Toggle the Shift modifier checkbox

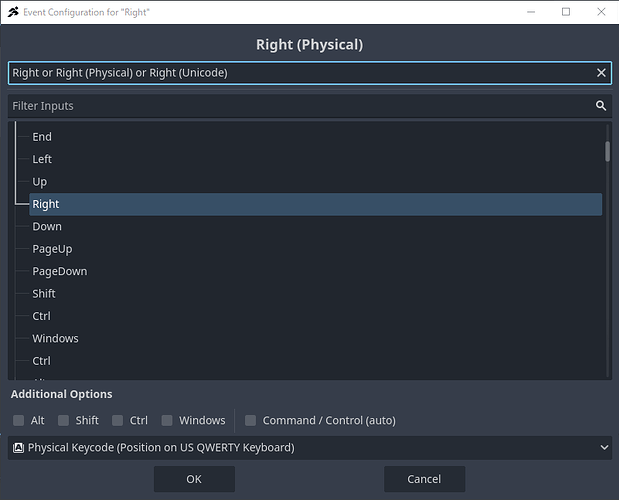click(64, 421)
